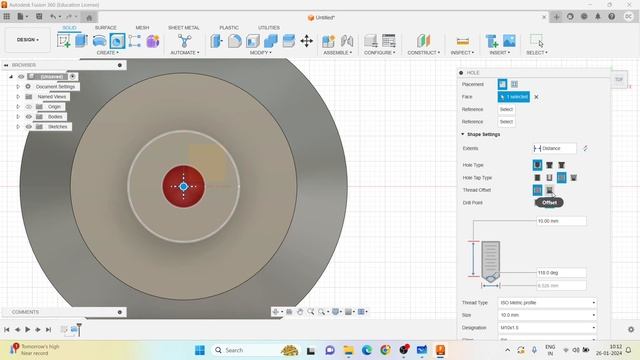
Task: Click the New Component assemble icon
Action: 329,41
